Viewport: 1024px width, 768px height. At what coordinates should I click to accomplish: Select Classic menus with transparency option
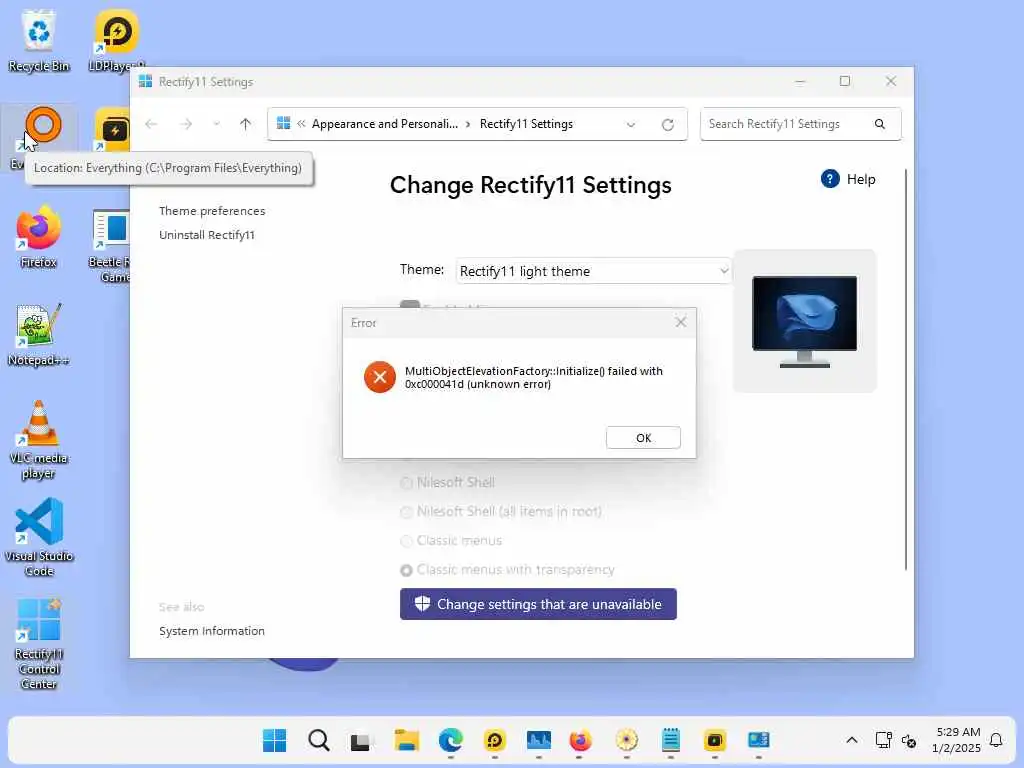point(406,570)
